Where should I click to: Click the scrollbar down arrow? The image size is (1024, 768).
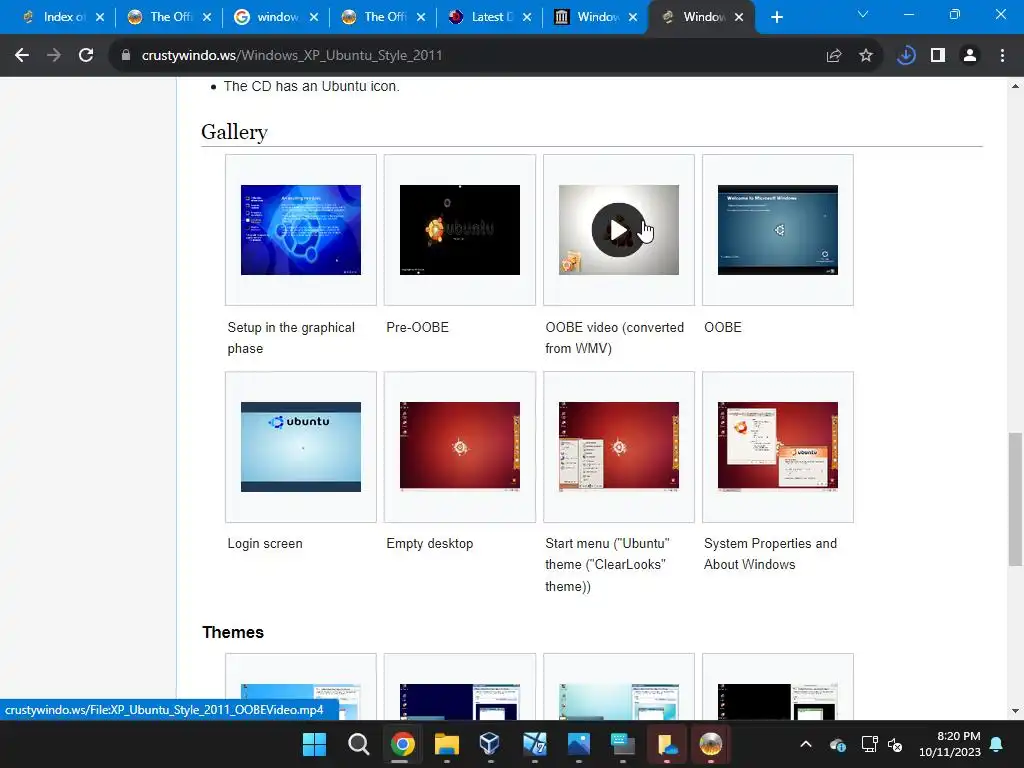[x=1015, y=711]
